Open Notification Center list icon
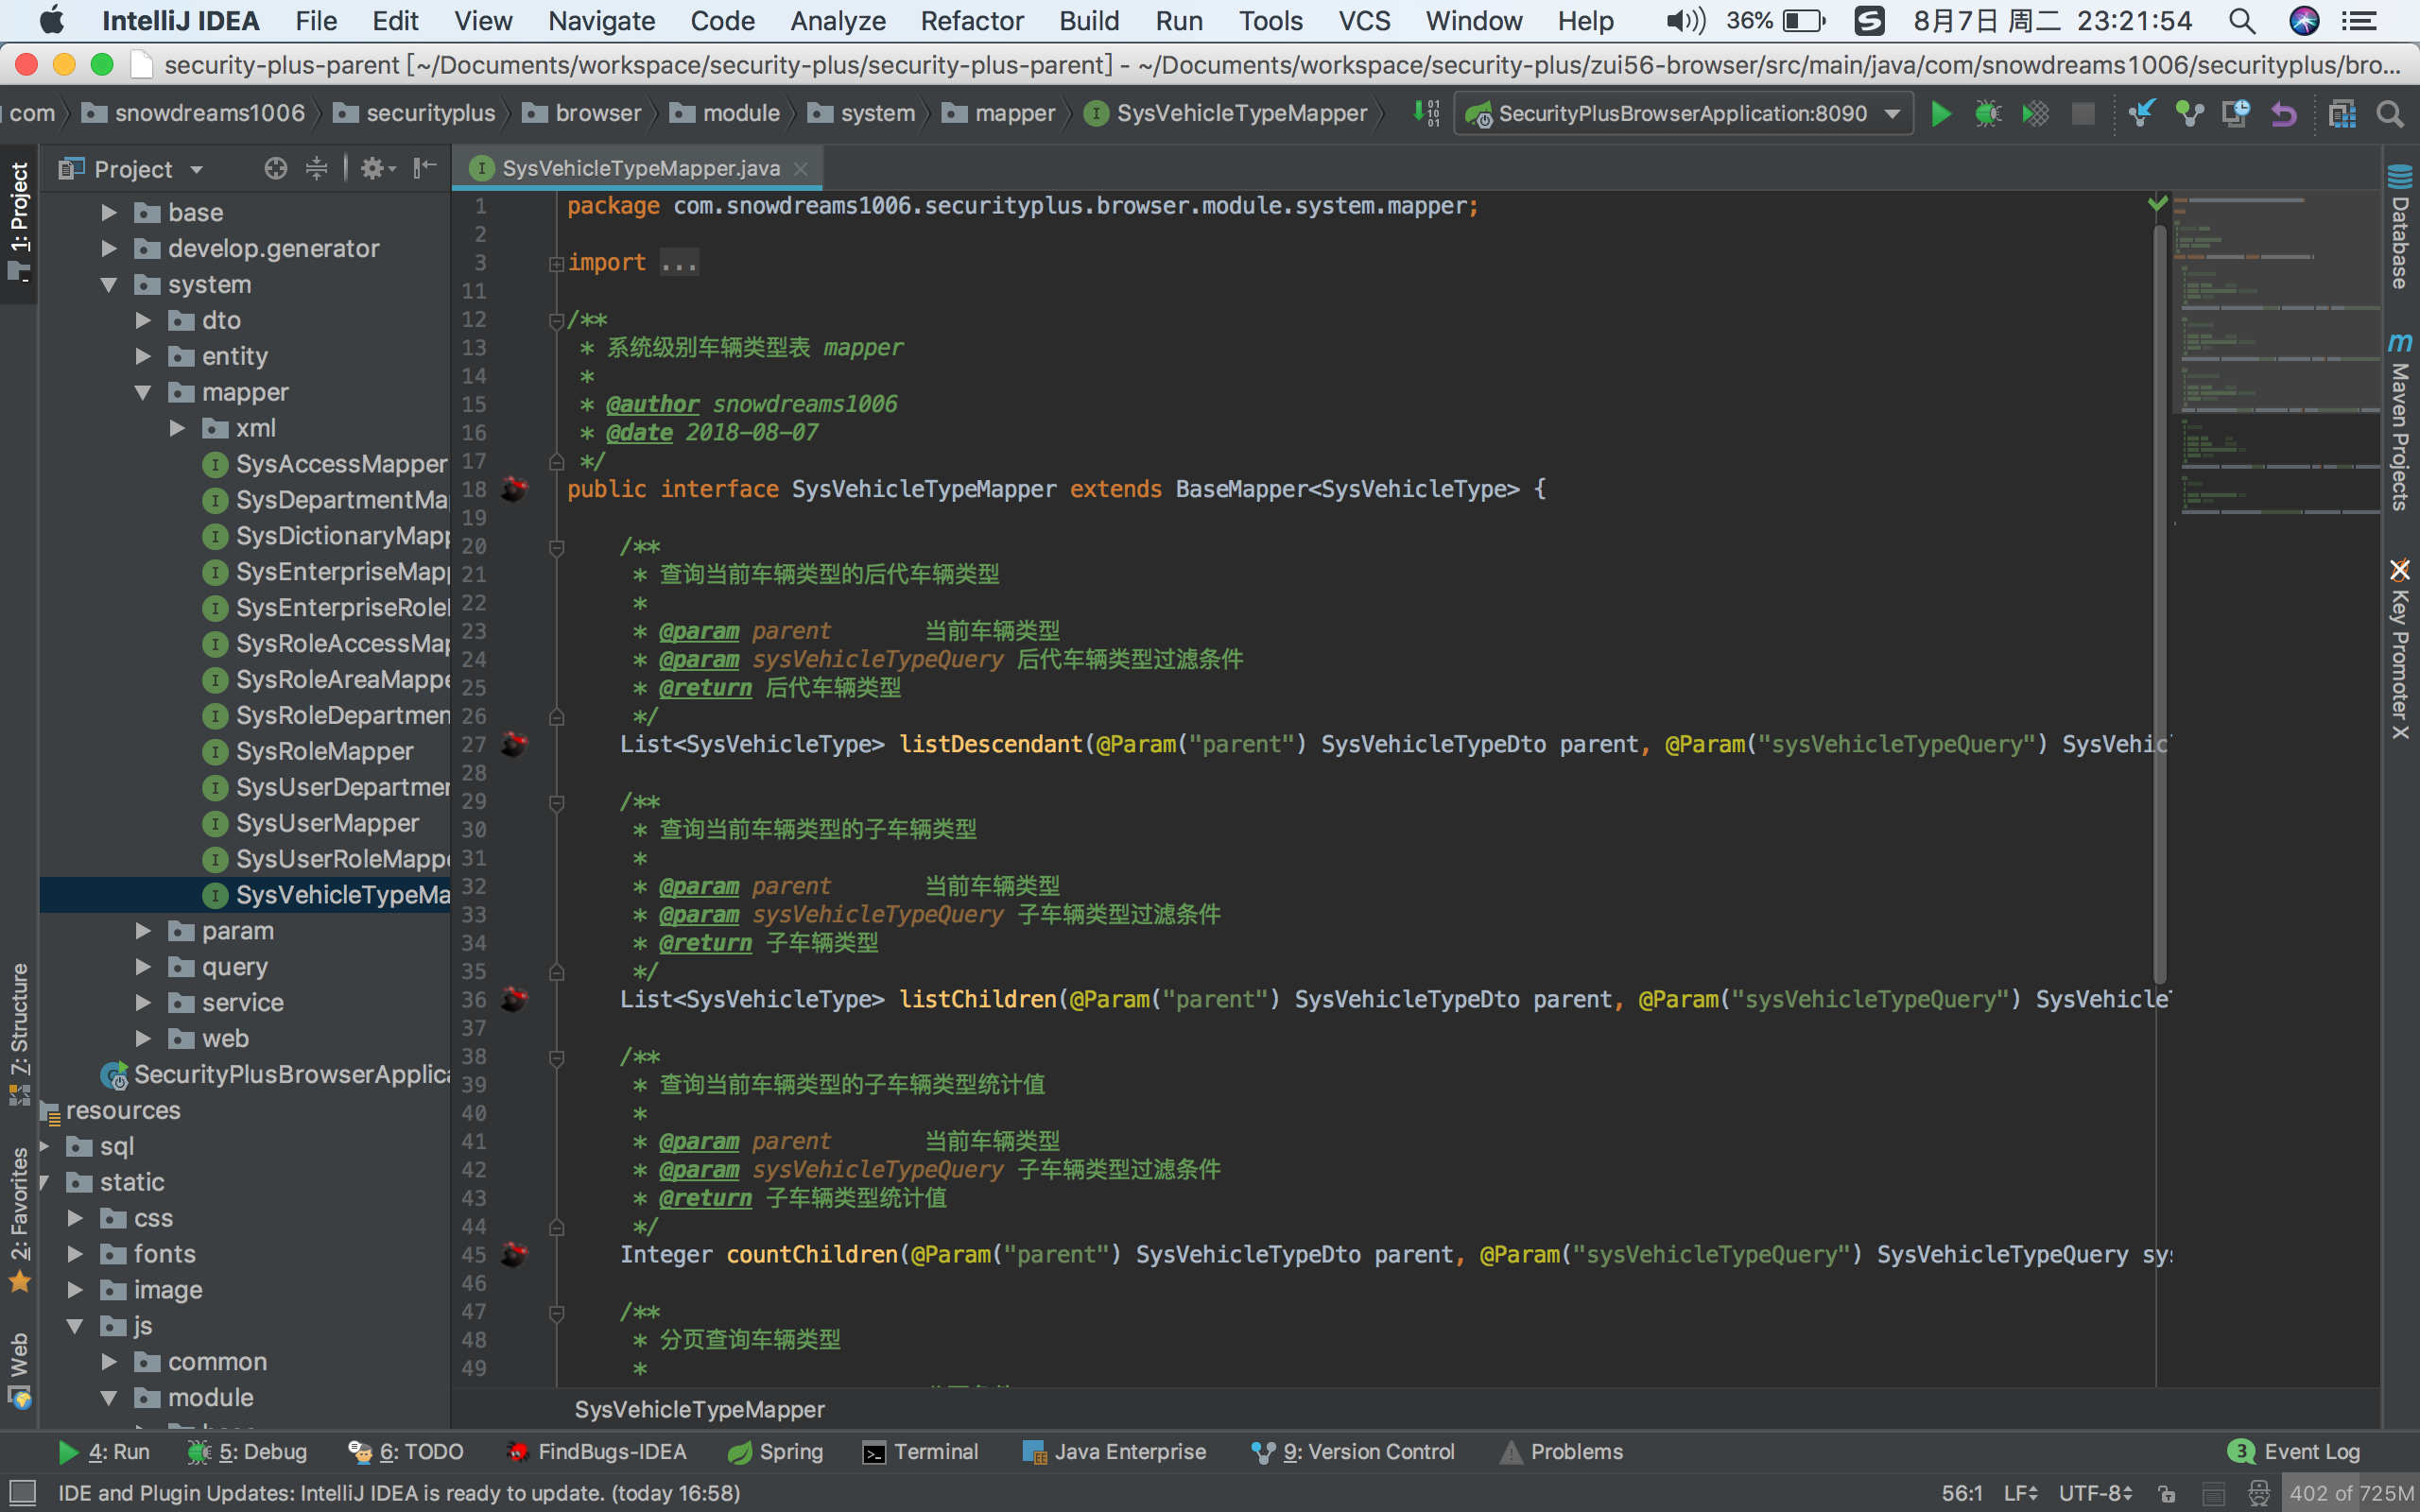 [2360, 21]
